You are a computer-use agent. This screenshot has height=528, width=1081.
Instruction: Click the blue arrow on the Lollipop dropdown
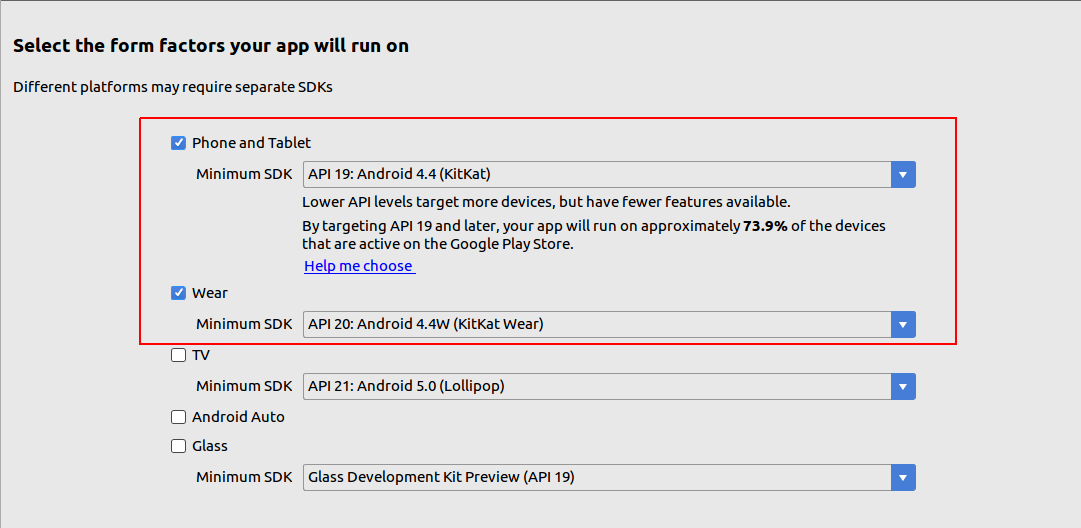[903, 386]
